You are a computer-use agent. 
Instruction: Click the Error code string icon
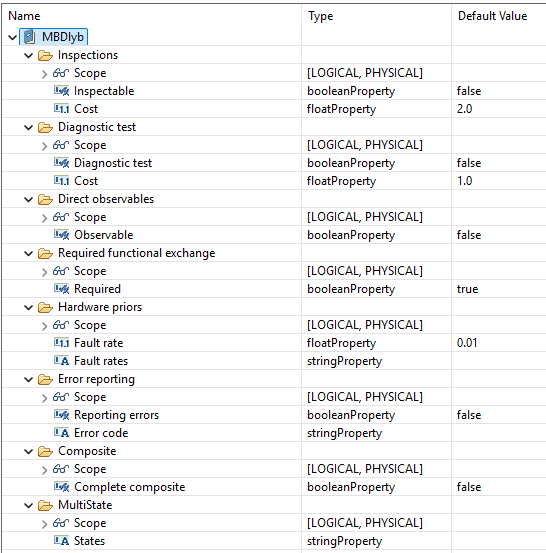pos(61,433)
